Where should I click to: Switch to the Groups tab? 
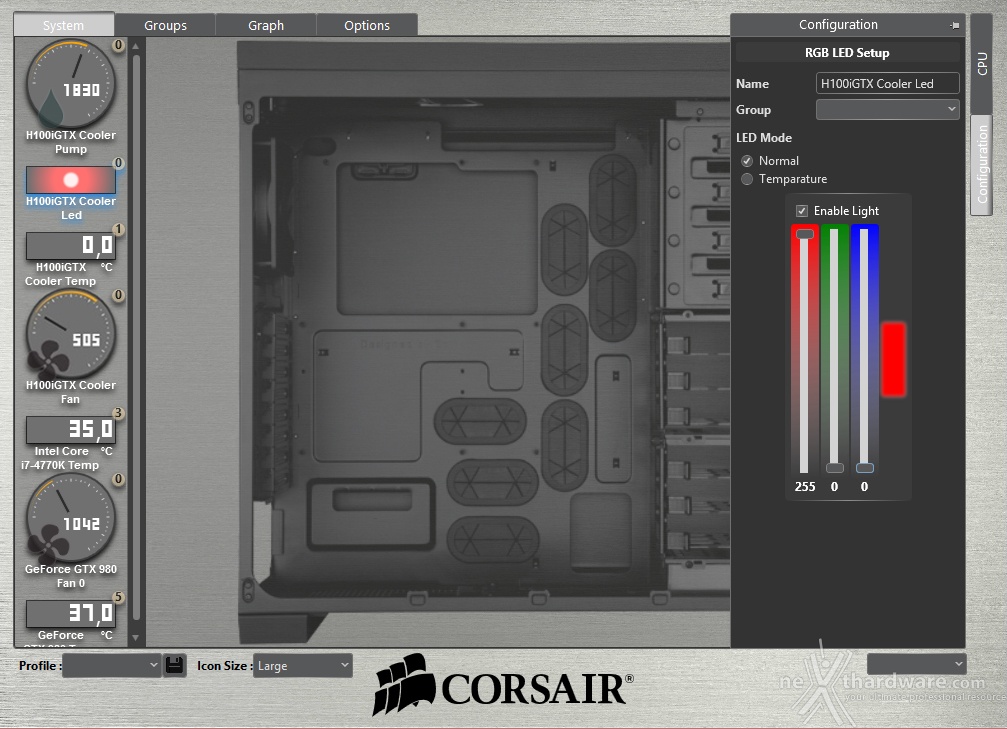click(165, 25)
